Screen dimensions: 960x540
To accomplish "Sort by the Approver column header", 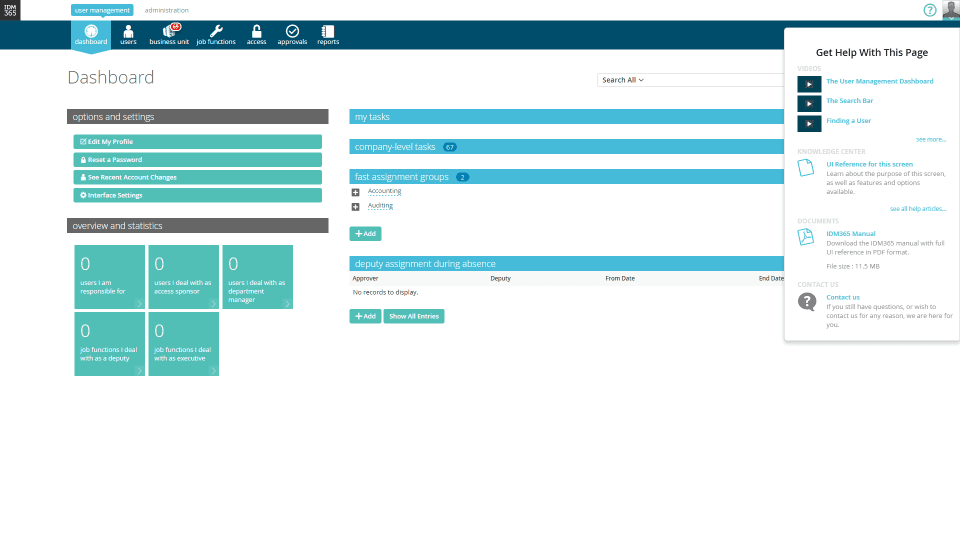I will pyautogui.click(x=366, y=279).
